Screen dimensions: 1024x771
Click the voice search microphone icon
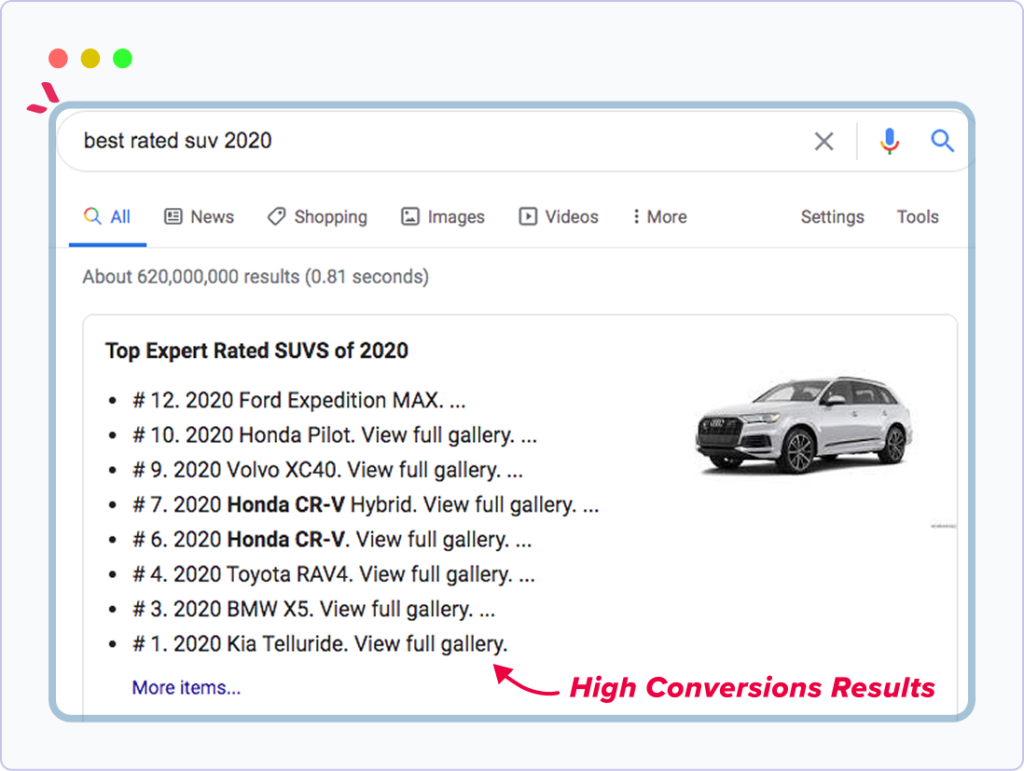coord(889,142)
